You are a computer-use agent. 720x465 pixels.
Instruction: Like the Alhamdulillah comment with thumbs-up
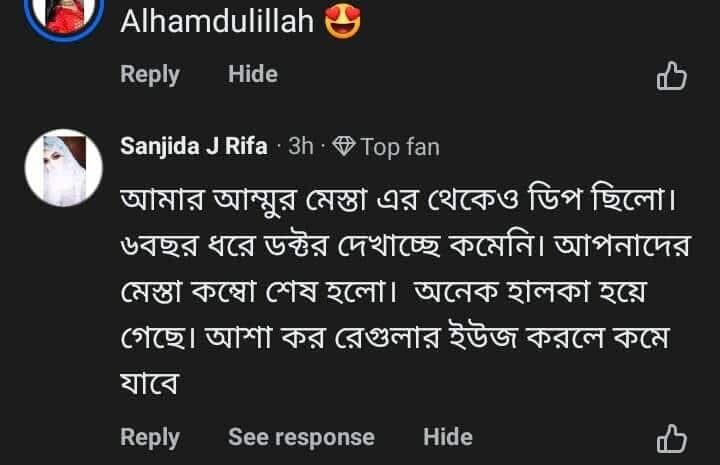pyautogui.click(x=671, y=76)
